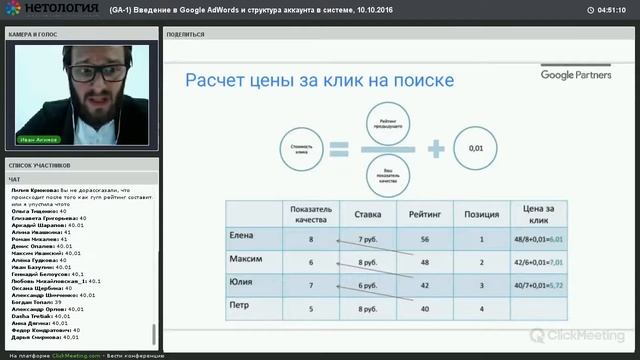Click the 7 руб. bid cell
Image resolution: width=640 pixels, height=360 pixels.
pos(368,239)
